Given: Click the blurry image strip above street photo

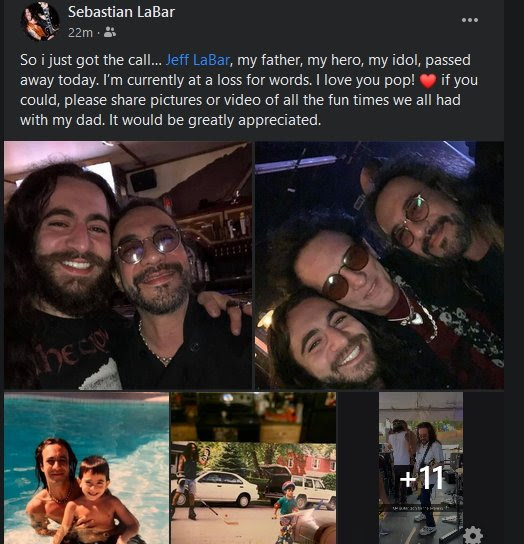Looking at the screenshot, I should 253,417.
